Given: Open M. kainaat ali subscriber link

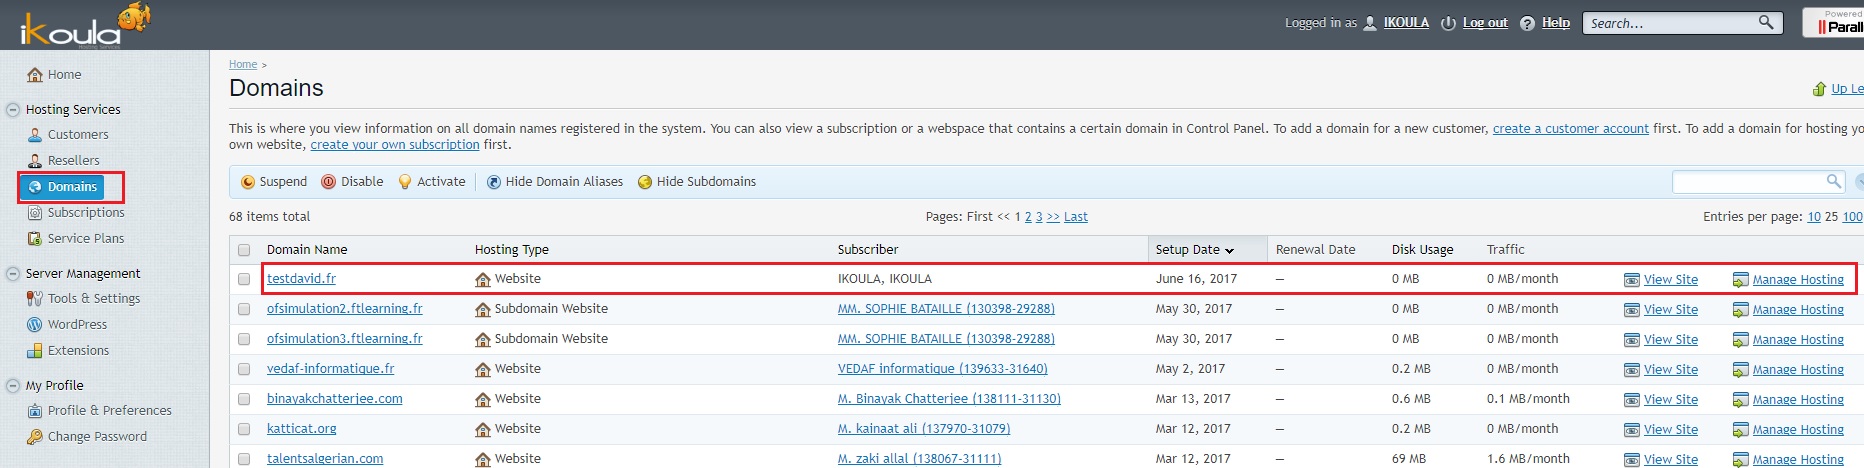Looking at the screenshot, I should (x=924, y=429).
